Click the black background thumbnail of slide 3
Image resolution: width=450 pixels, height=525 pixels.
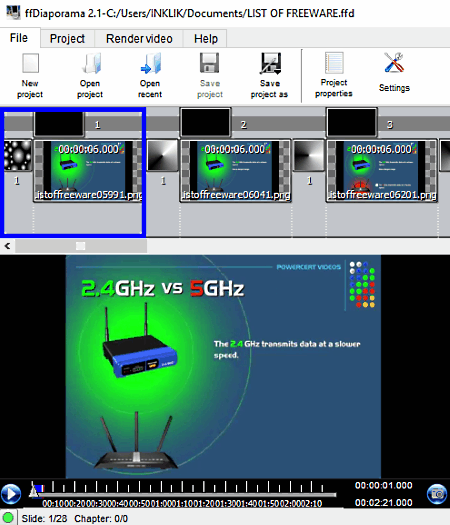point(352,122)
